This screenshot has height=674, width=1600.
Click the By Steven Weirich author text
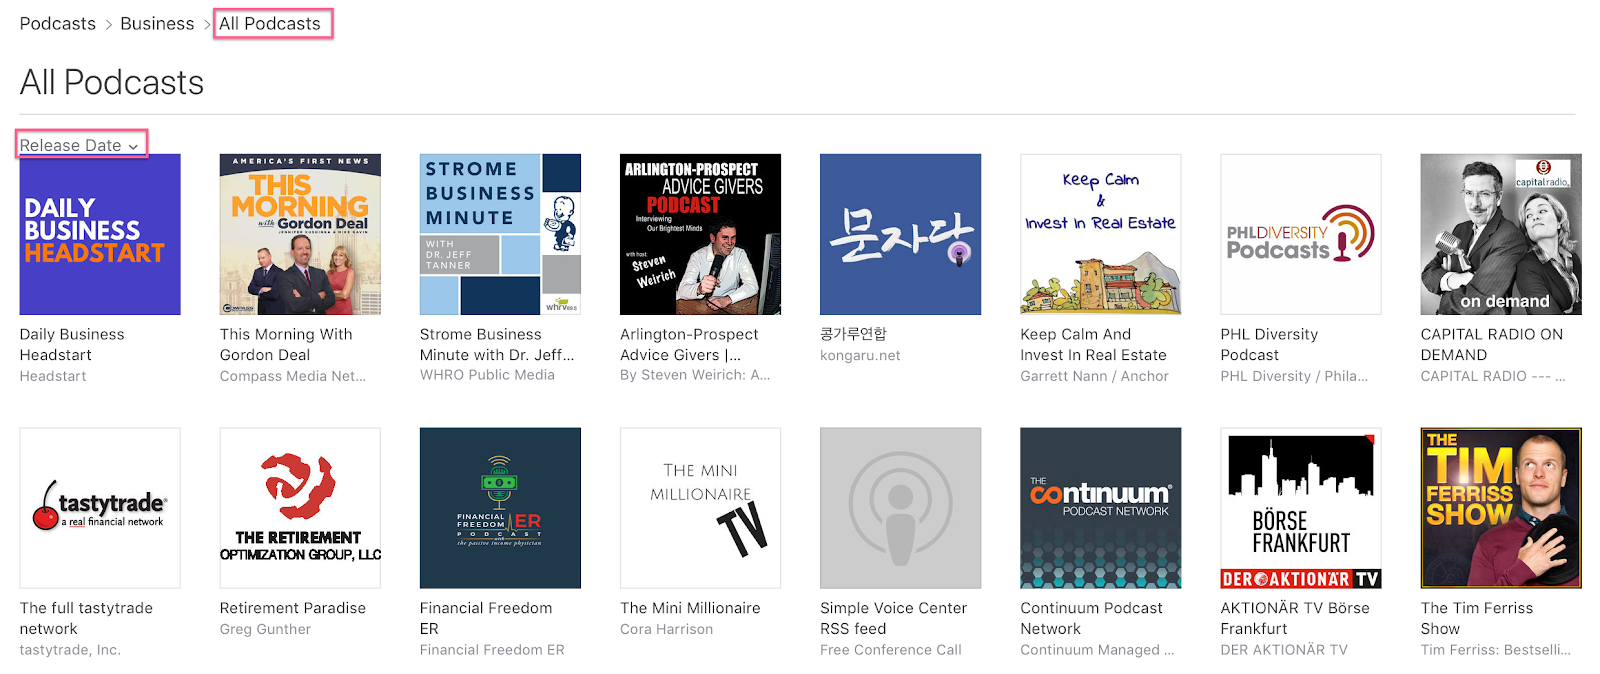coord(695,375)
